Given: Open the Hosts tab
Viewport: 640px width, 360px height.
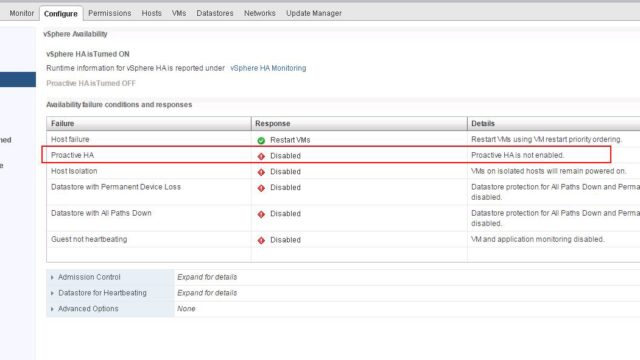Looking at the screenshot, I should pyautogui.click(x=151, y=13).
